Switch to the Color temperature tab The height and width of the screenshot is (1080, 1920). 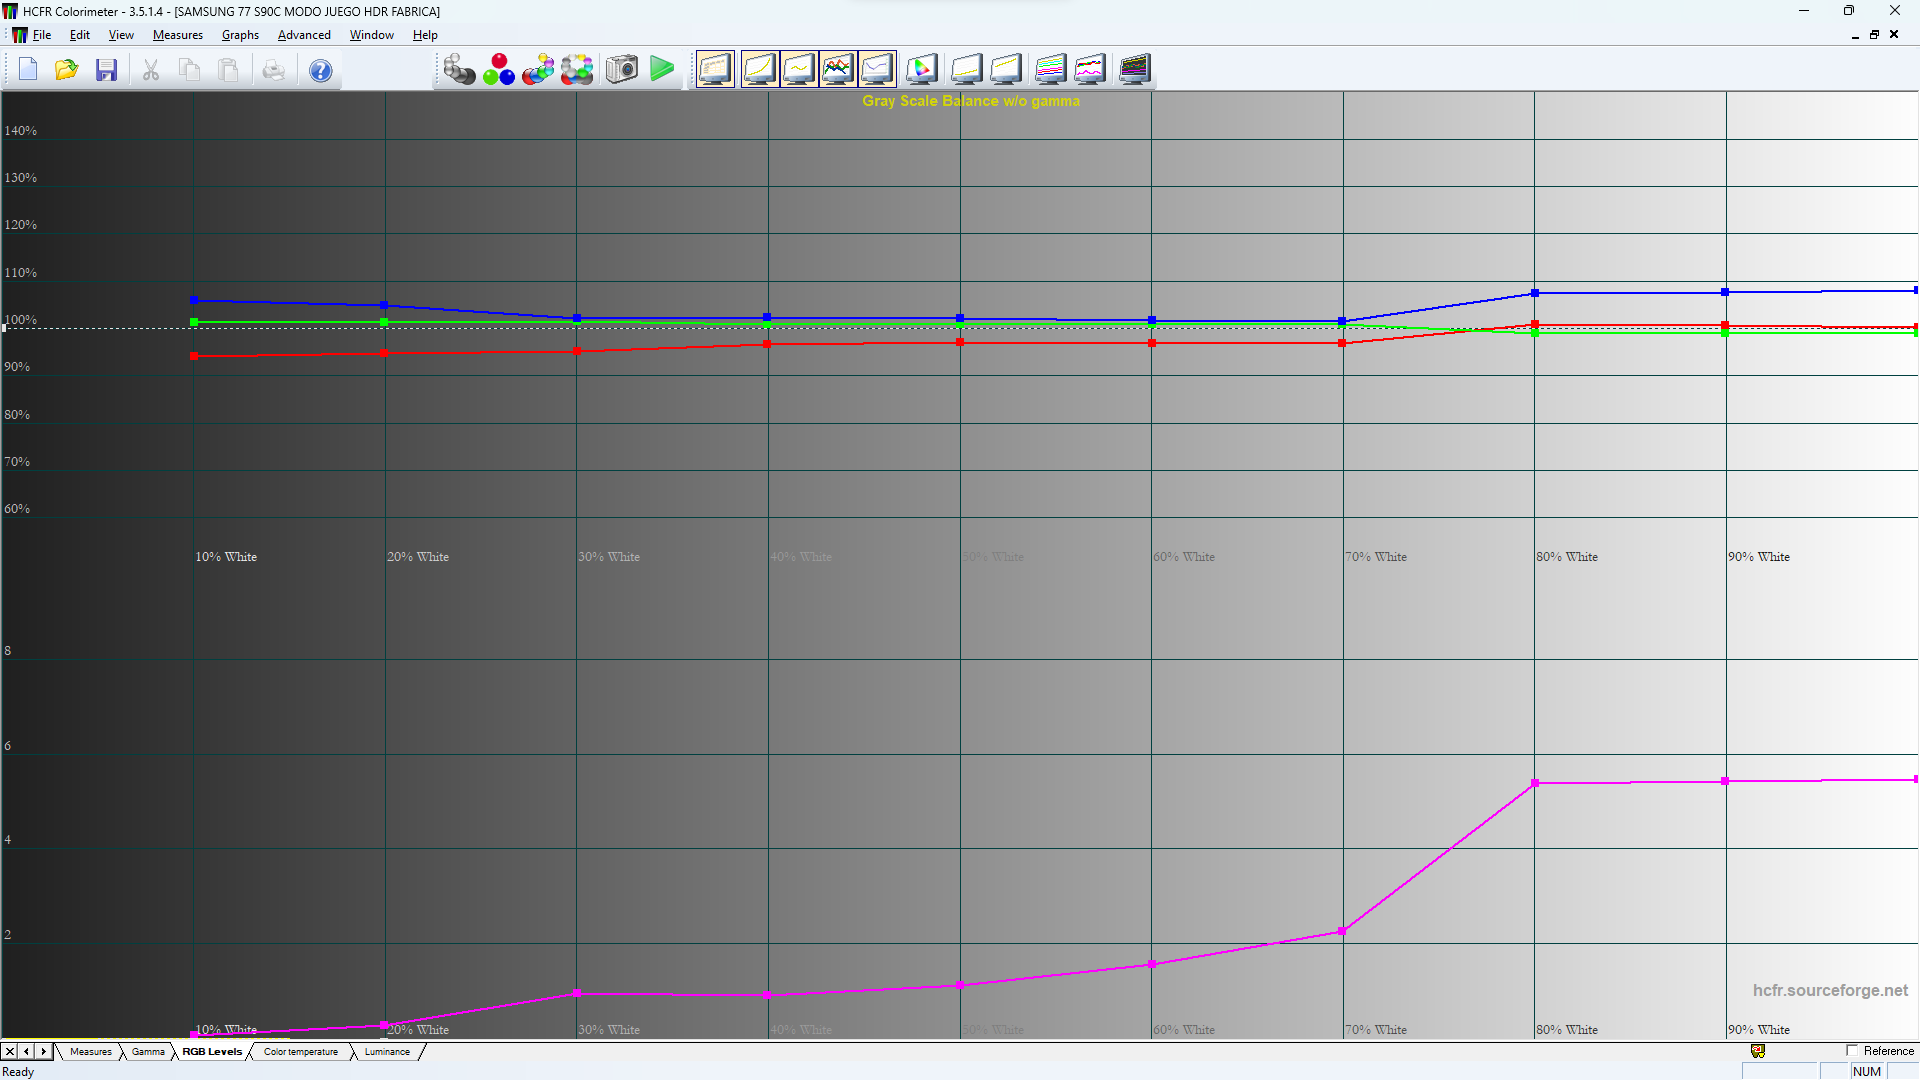[x=301, y=1052]
